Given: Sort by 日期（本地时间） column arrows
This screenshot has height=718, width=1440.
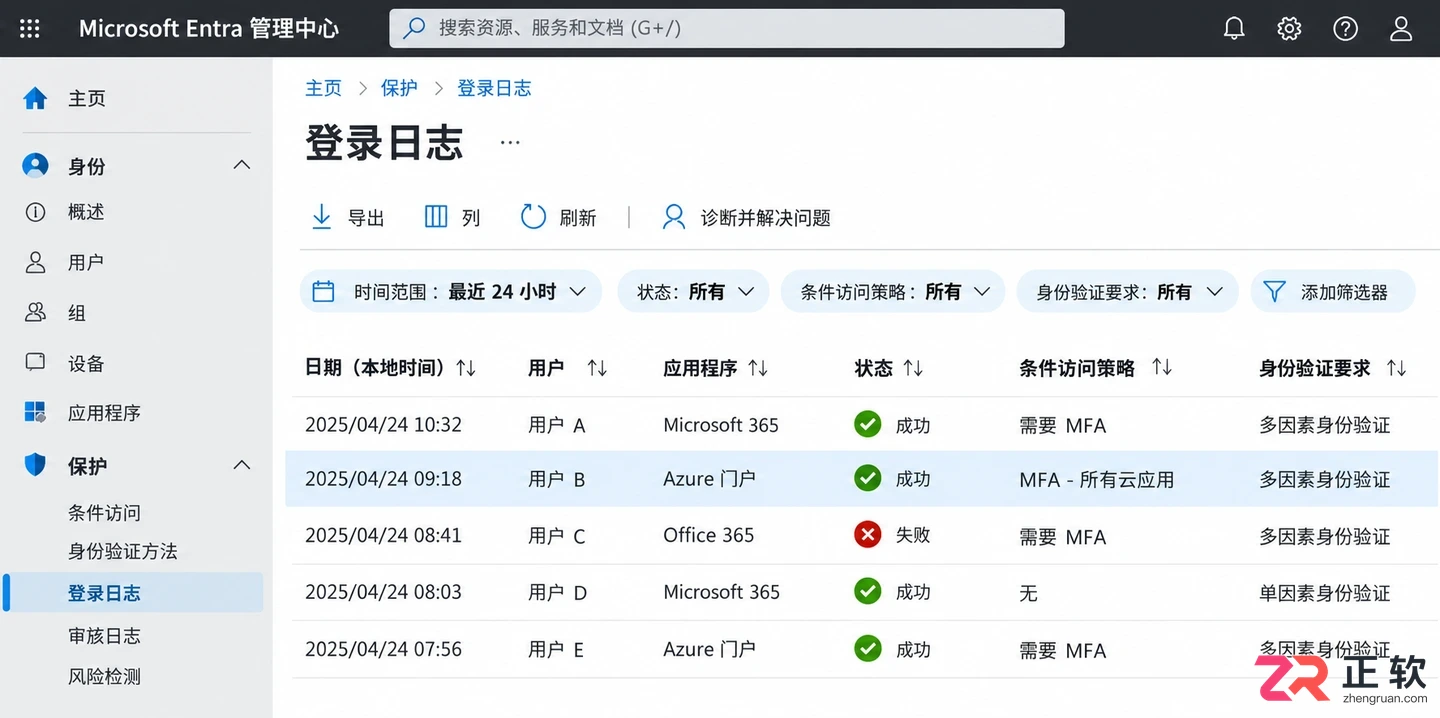Looking at the screenshot, I should (466, 368).
